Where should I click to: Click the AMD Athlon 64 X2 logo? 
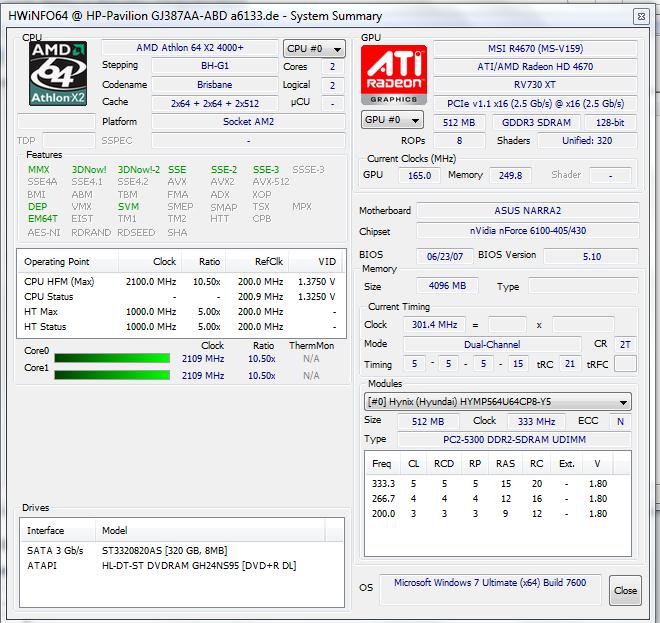58,73
